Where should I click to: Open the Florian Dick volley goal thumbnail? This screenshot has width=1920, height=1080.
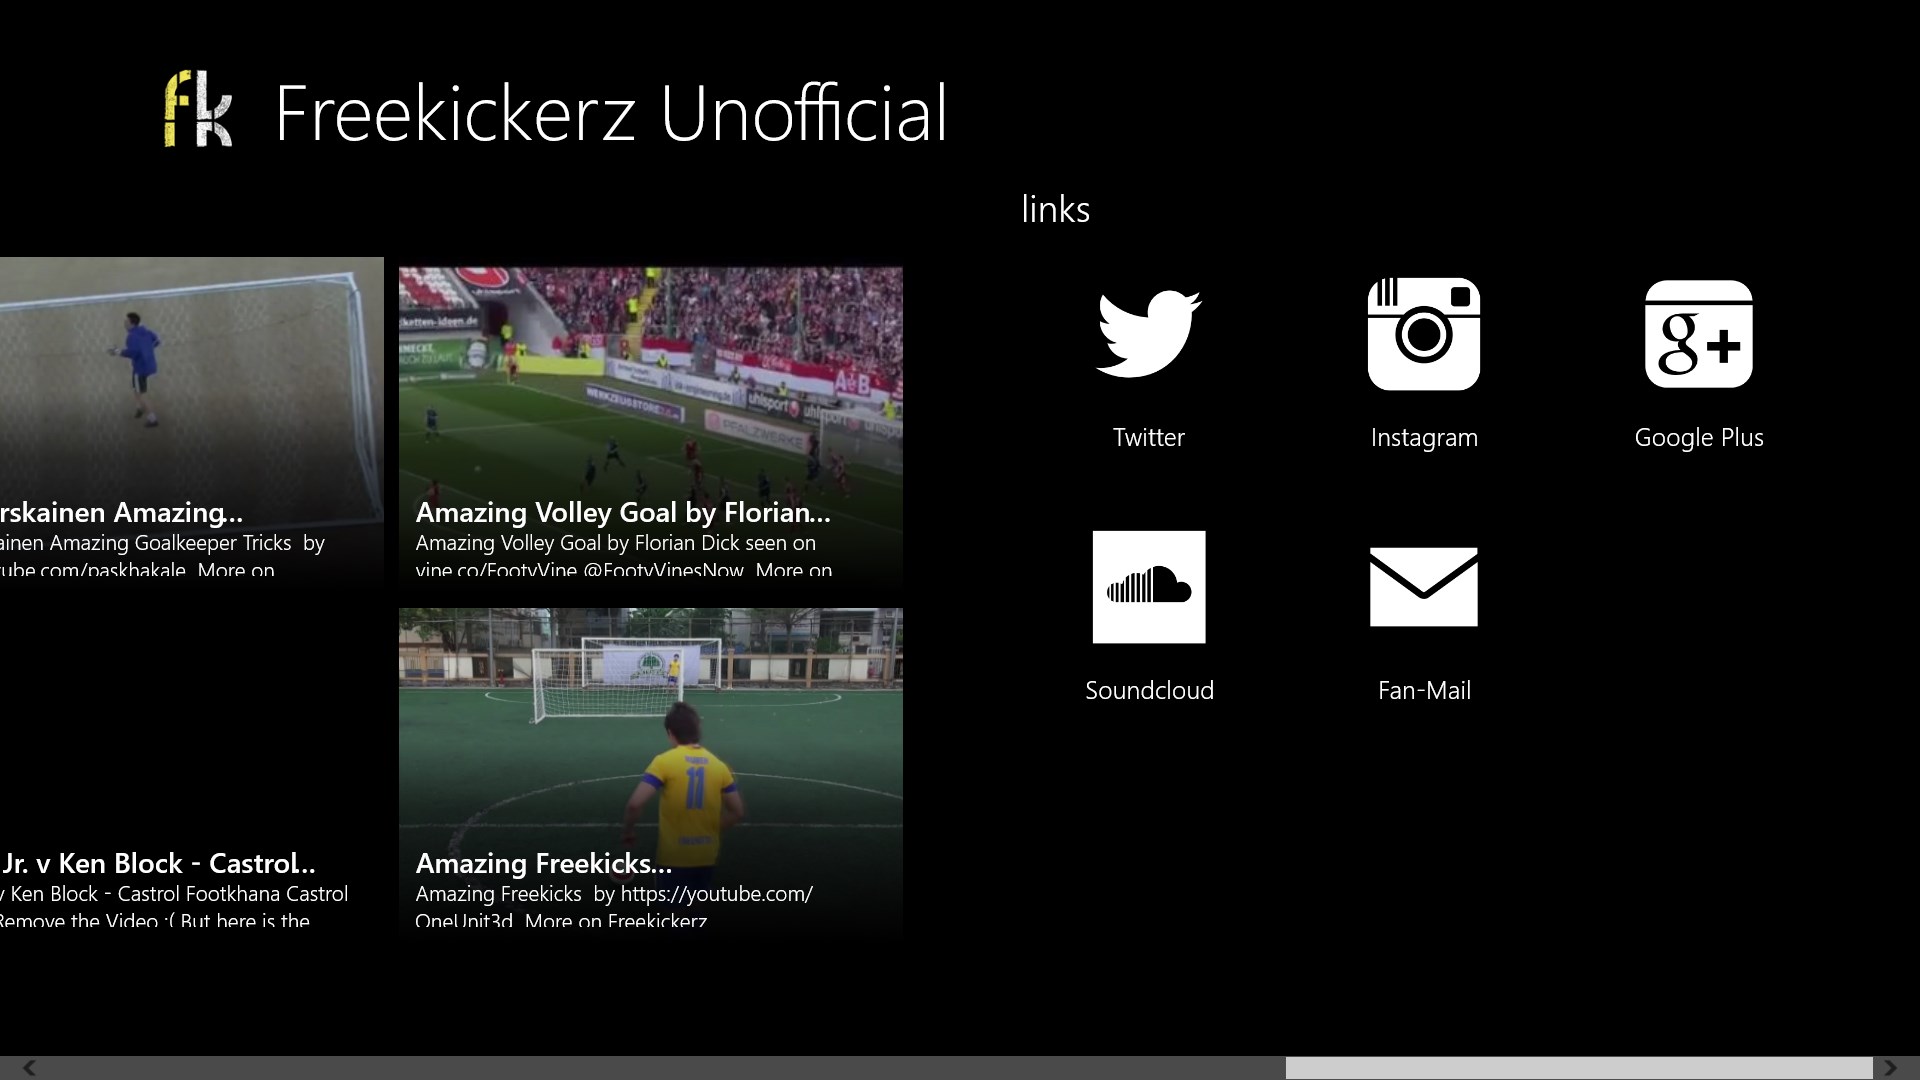(651, 422)
